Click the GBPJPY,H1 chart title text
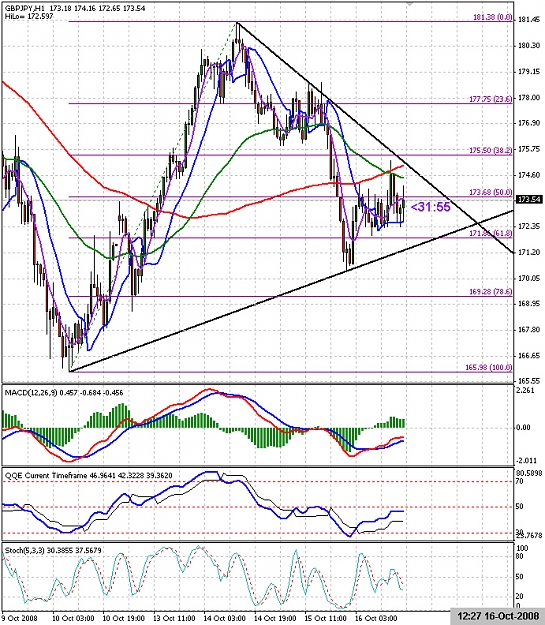 click(25, 8)
